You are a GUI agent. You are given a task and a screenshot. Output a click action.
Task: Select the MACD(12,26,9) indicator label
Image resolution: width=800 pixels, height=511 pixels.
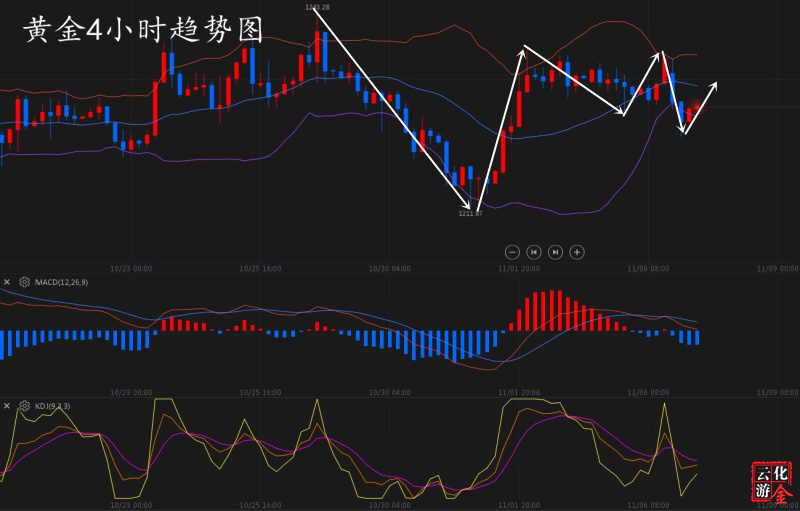point(61,282)
